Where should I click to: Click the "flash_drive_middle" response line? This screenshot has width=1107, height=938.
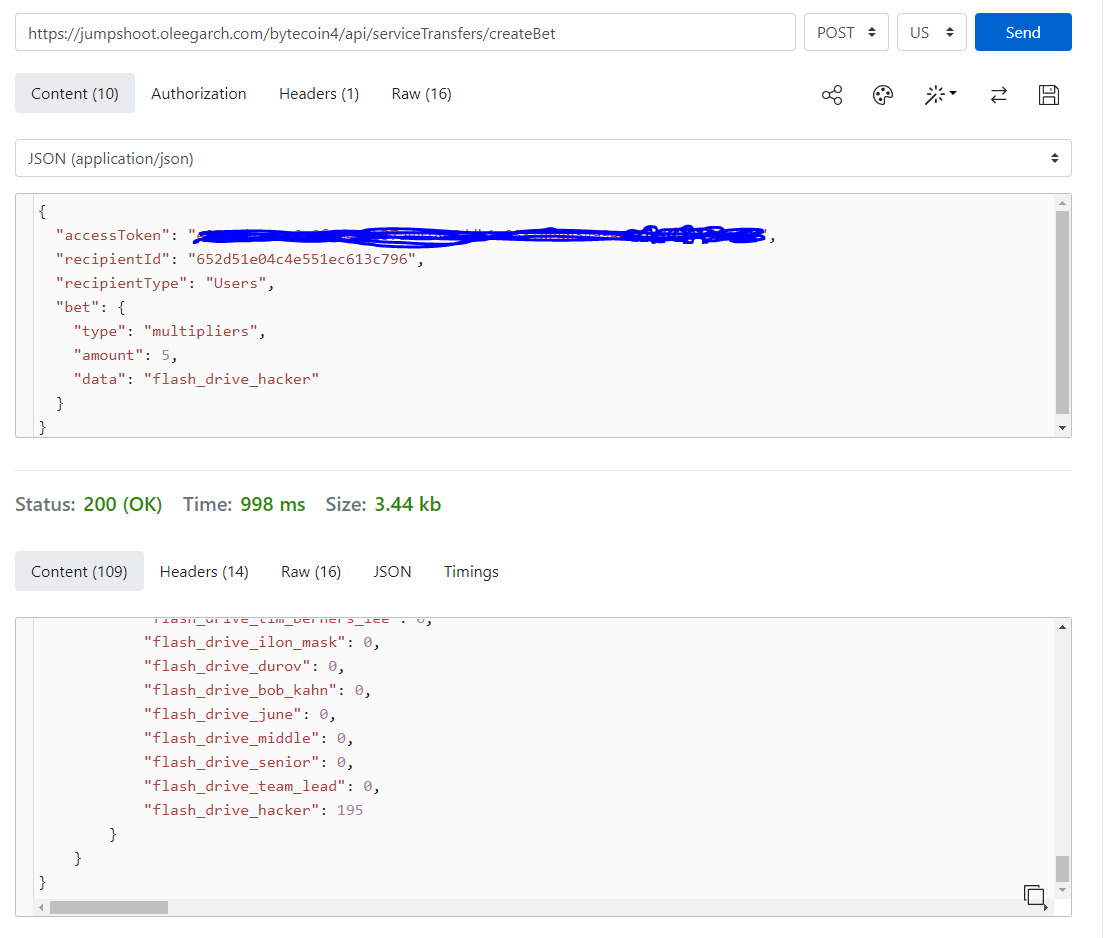(x=248, y=738)
